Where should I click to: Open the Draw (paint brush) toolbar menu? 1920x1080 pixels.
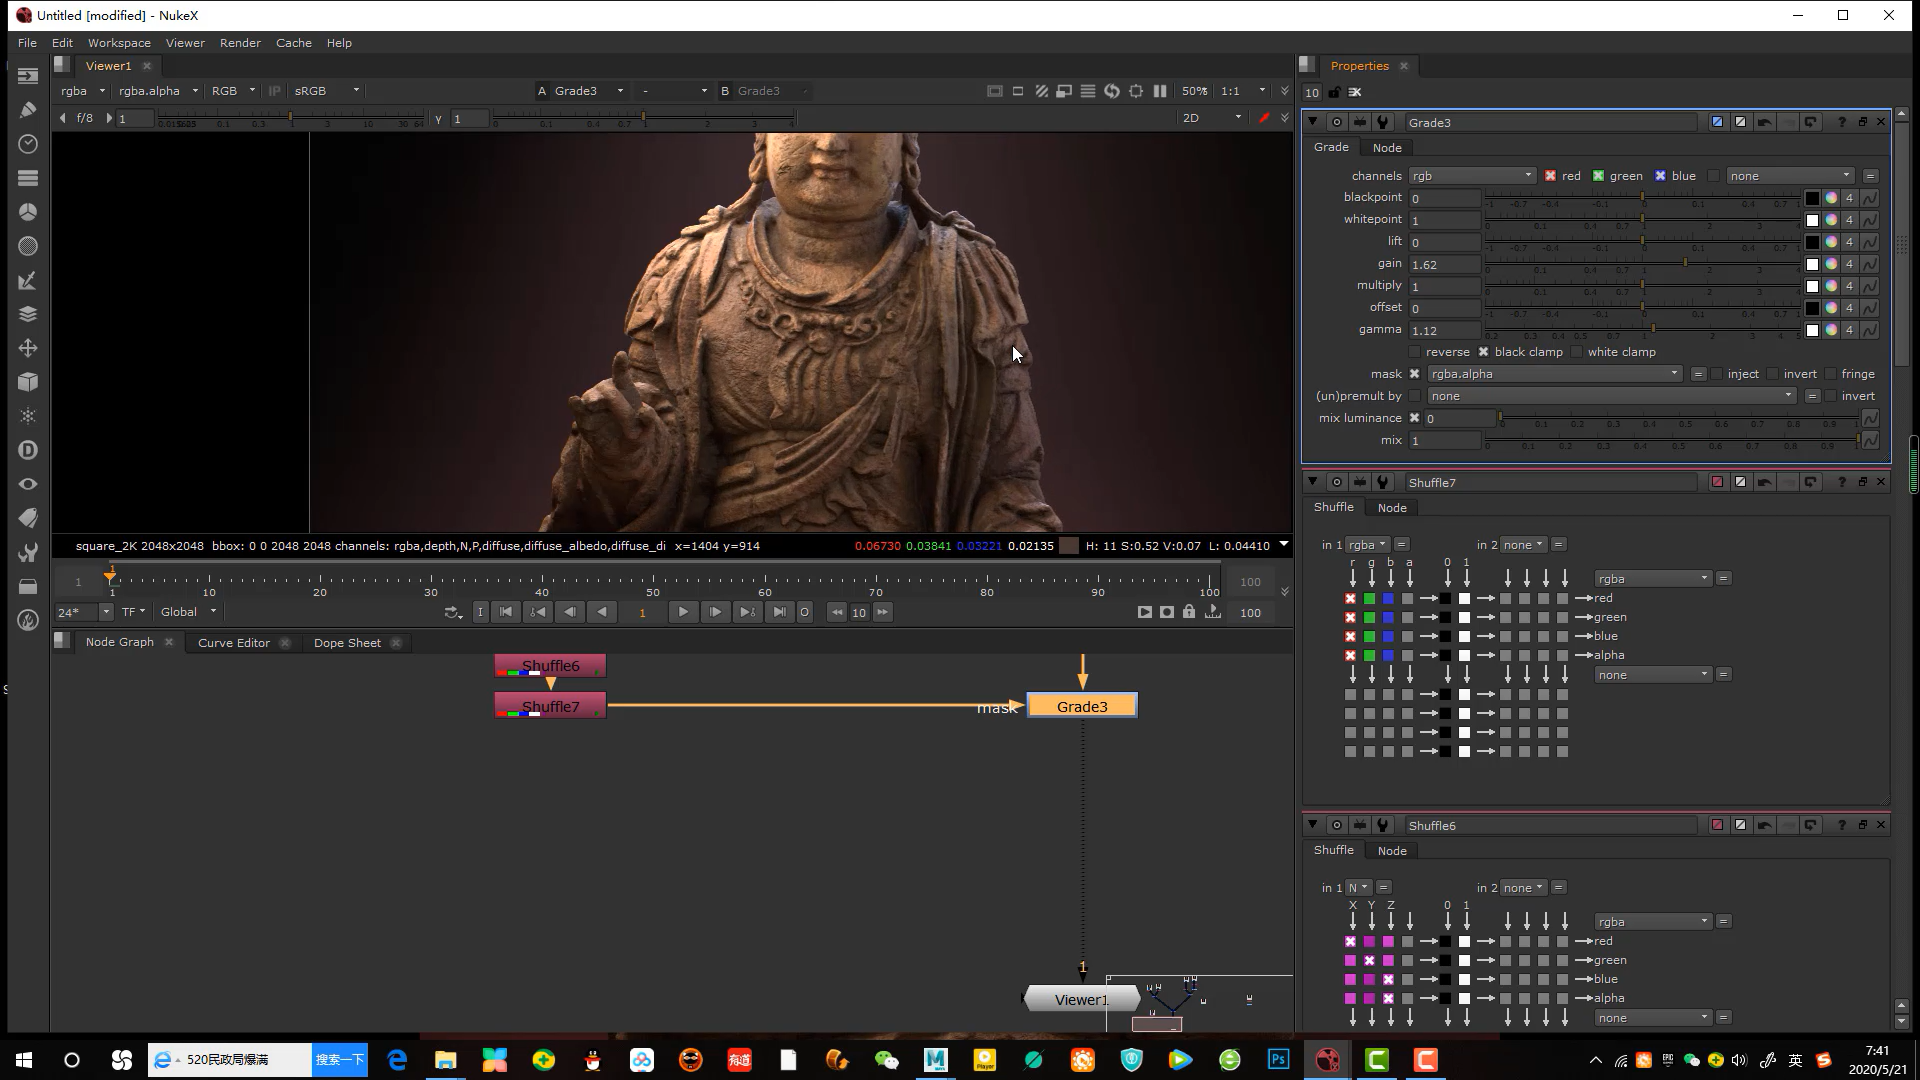tap(28, 110)
